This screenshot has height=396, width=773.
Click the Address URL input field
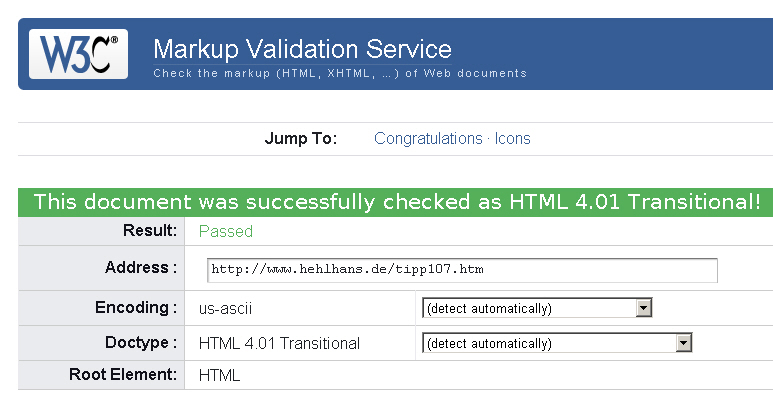coord(462,270)
